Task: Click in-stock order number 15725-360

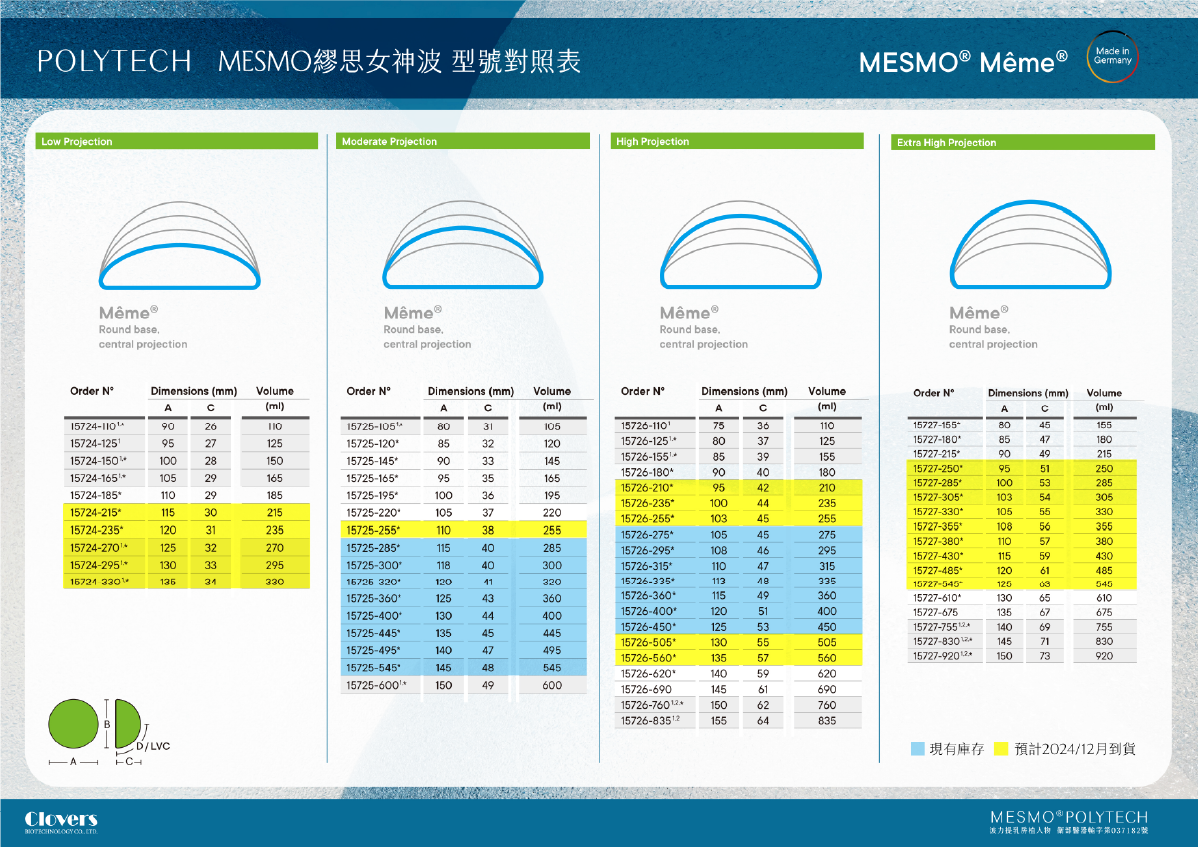Action: click(372, 599)
